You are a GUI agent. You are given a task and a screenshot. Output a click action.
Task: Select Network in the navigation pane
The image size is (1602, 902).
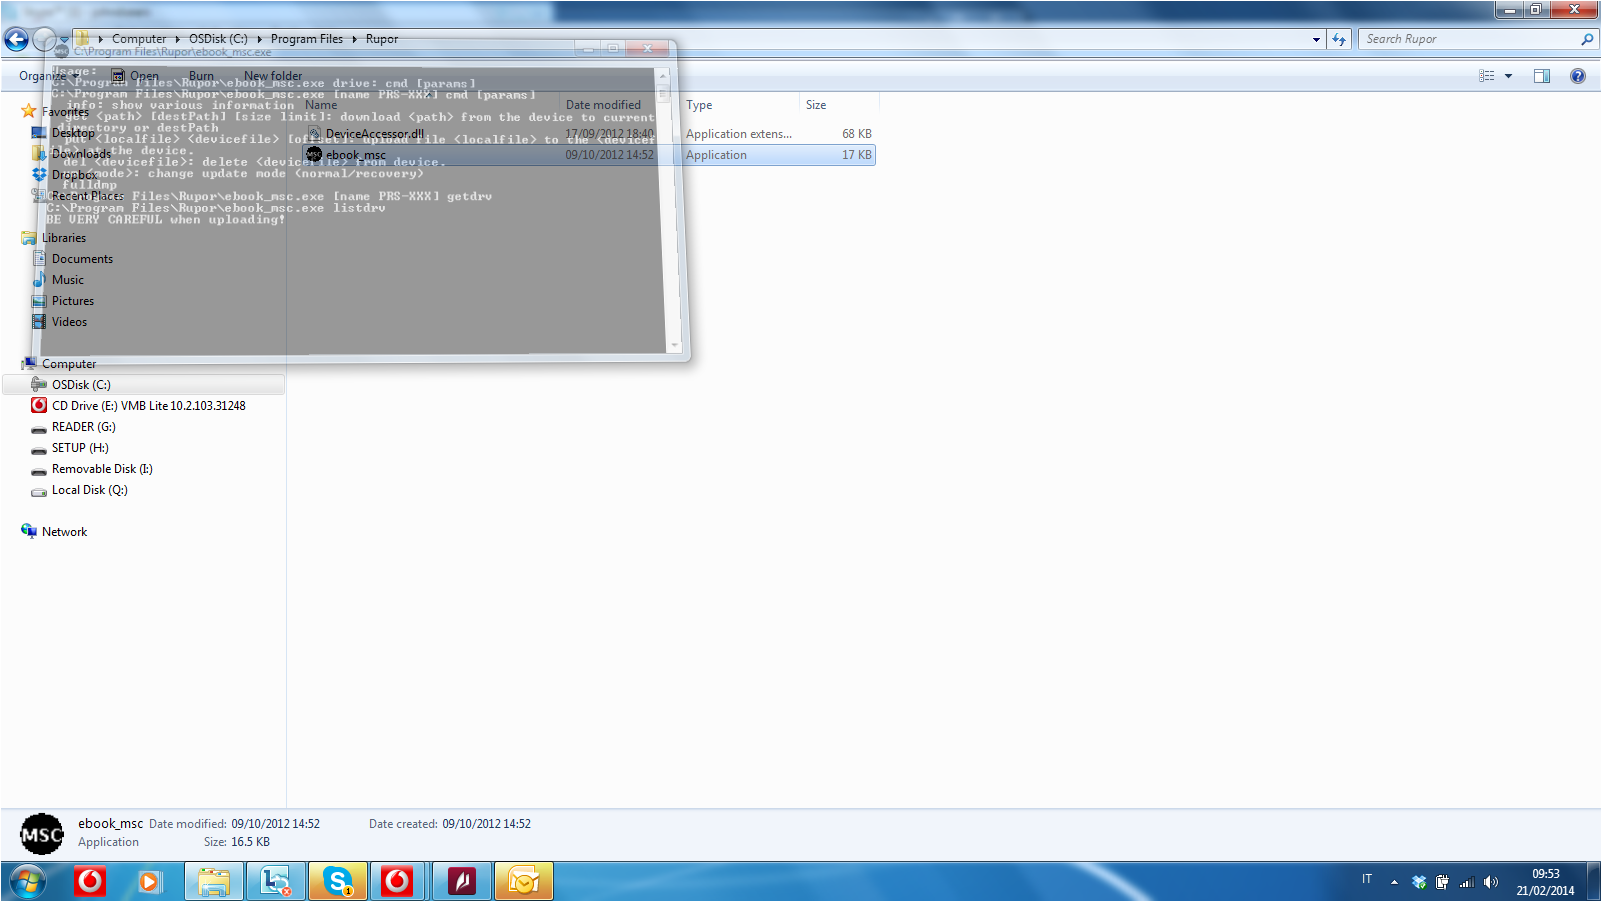pyautogui.click(x=64, y=532)
